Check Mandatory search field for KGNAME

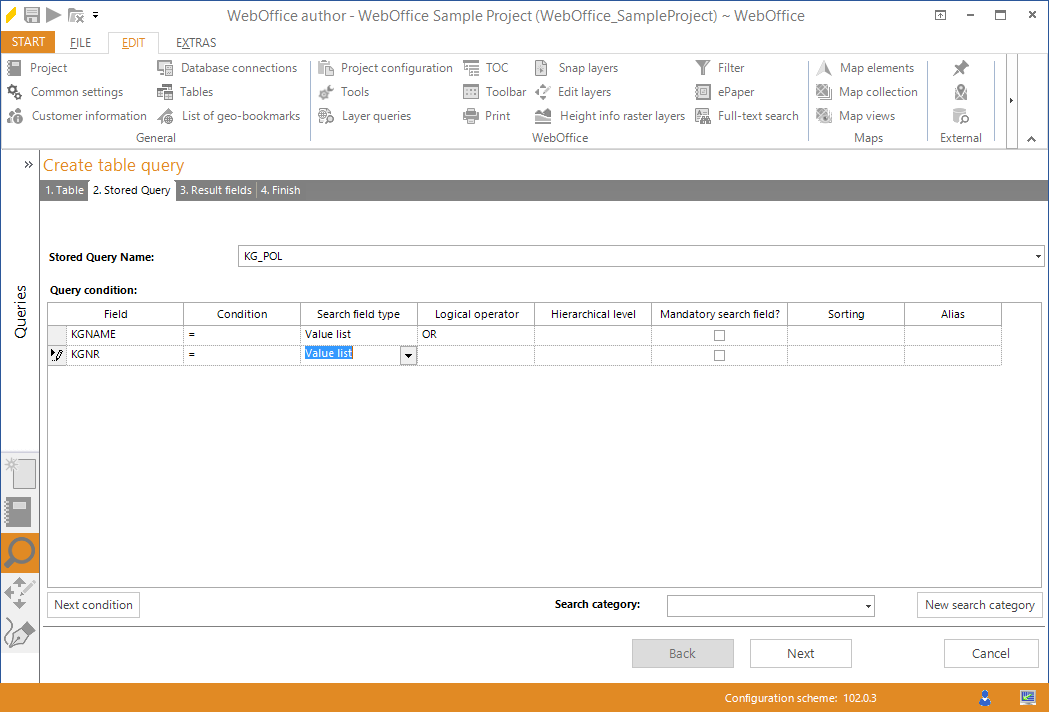[x=719, y=334]
